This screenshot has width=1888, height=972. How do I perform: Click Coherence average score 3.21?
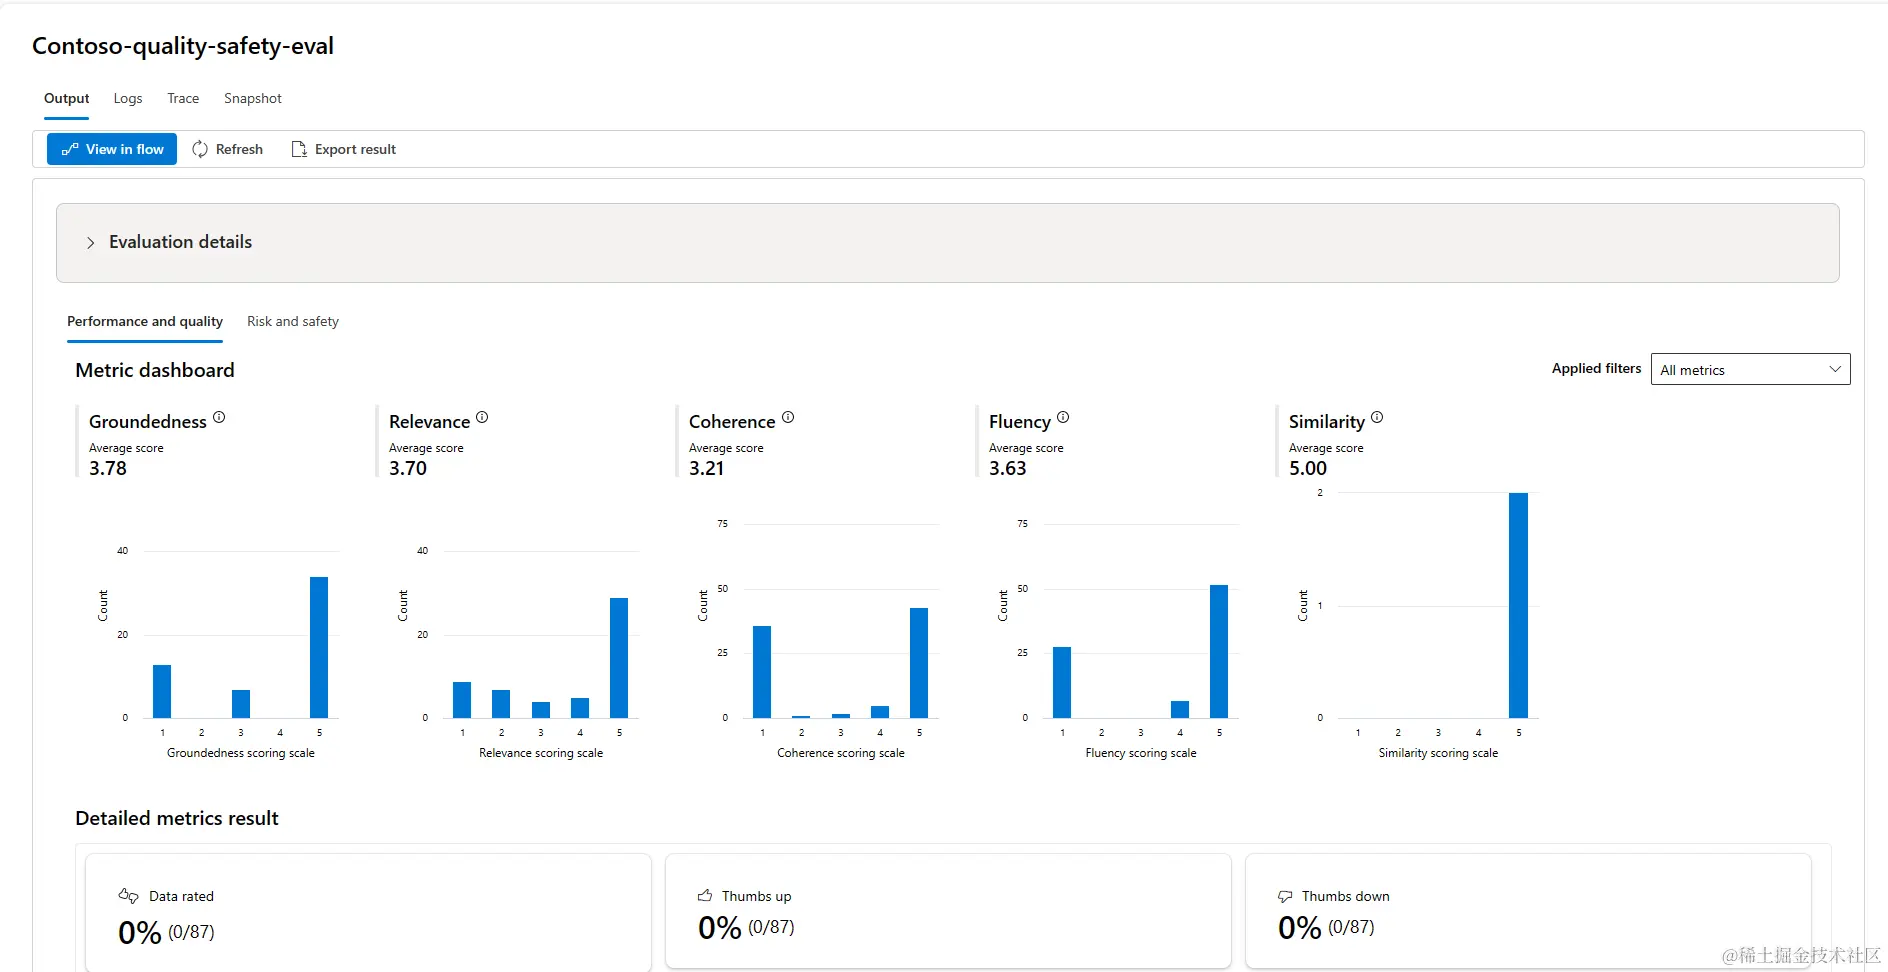point(707,468)
